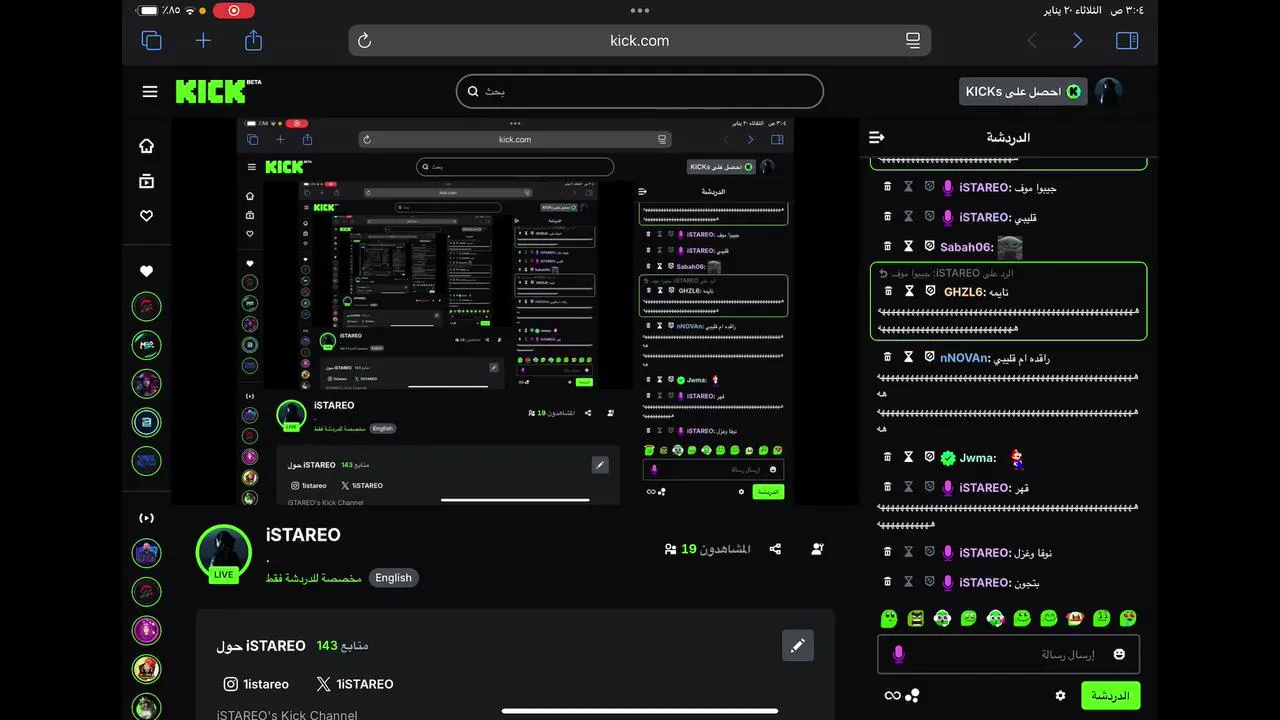This screenshot has width=1280, height=720.
Task: Share the channel via share icon
Action: pos(774,549)
